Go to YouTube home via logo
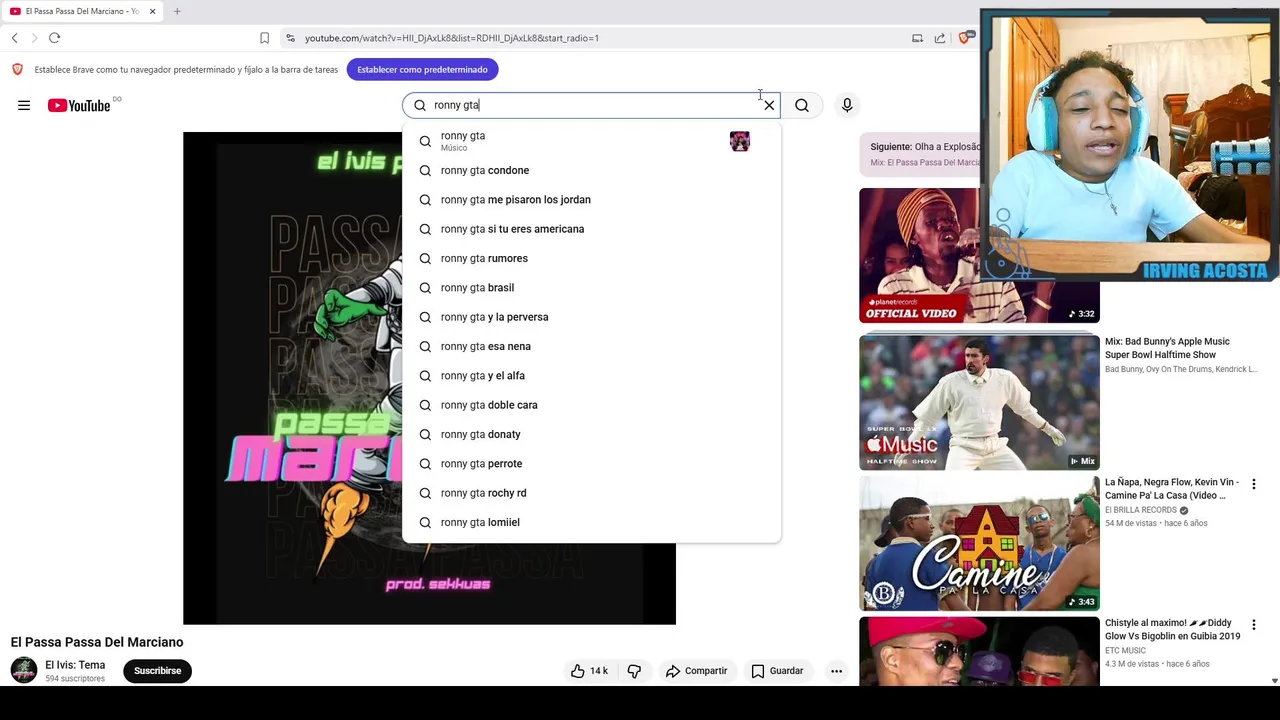The height and width of the screenshot is (720, 1280). (x=79, y=105)
